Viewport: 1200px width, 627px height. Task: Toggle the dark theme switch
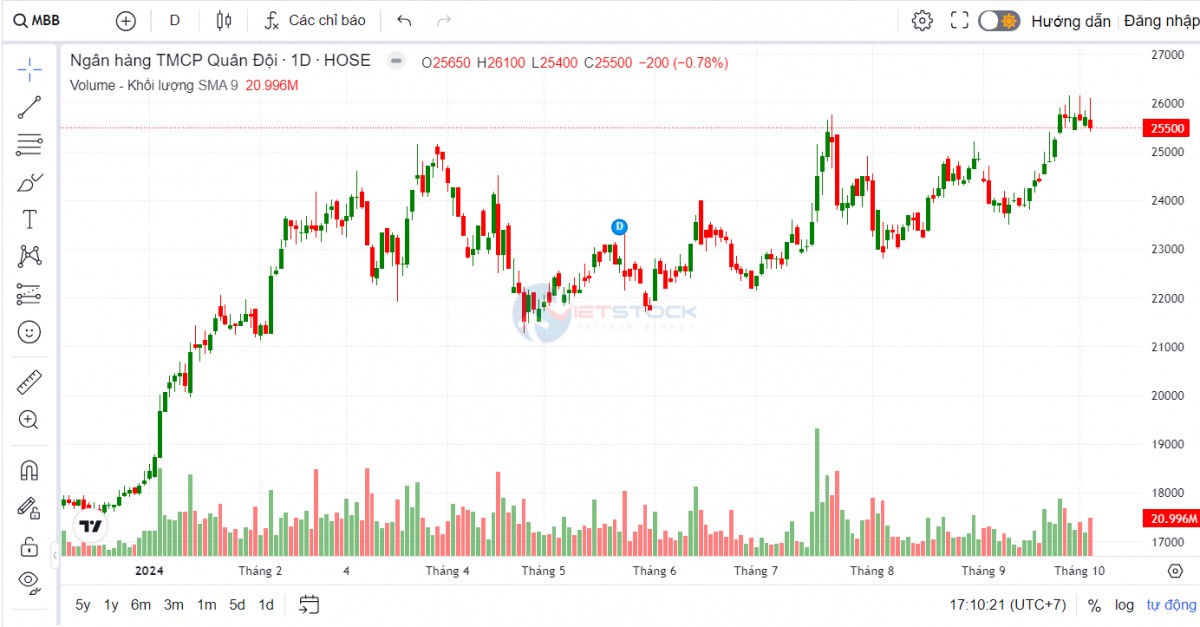click(x=998, y=20)
